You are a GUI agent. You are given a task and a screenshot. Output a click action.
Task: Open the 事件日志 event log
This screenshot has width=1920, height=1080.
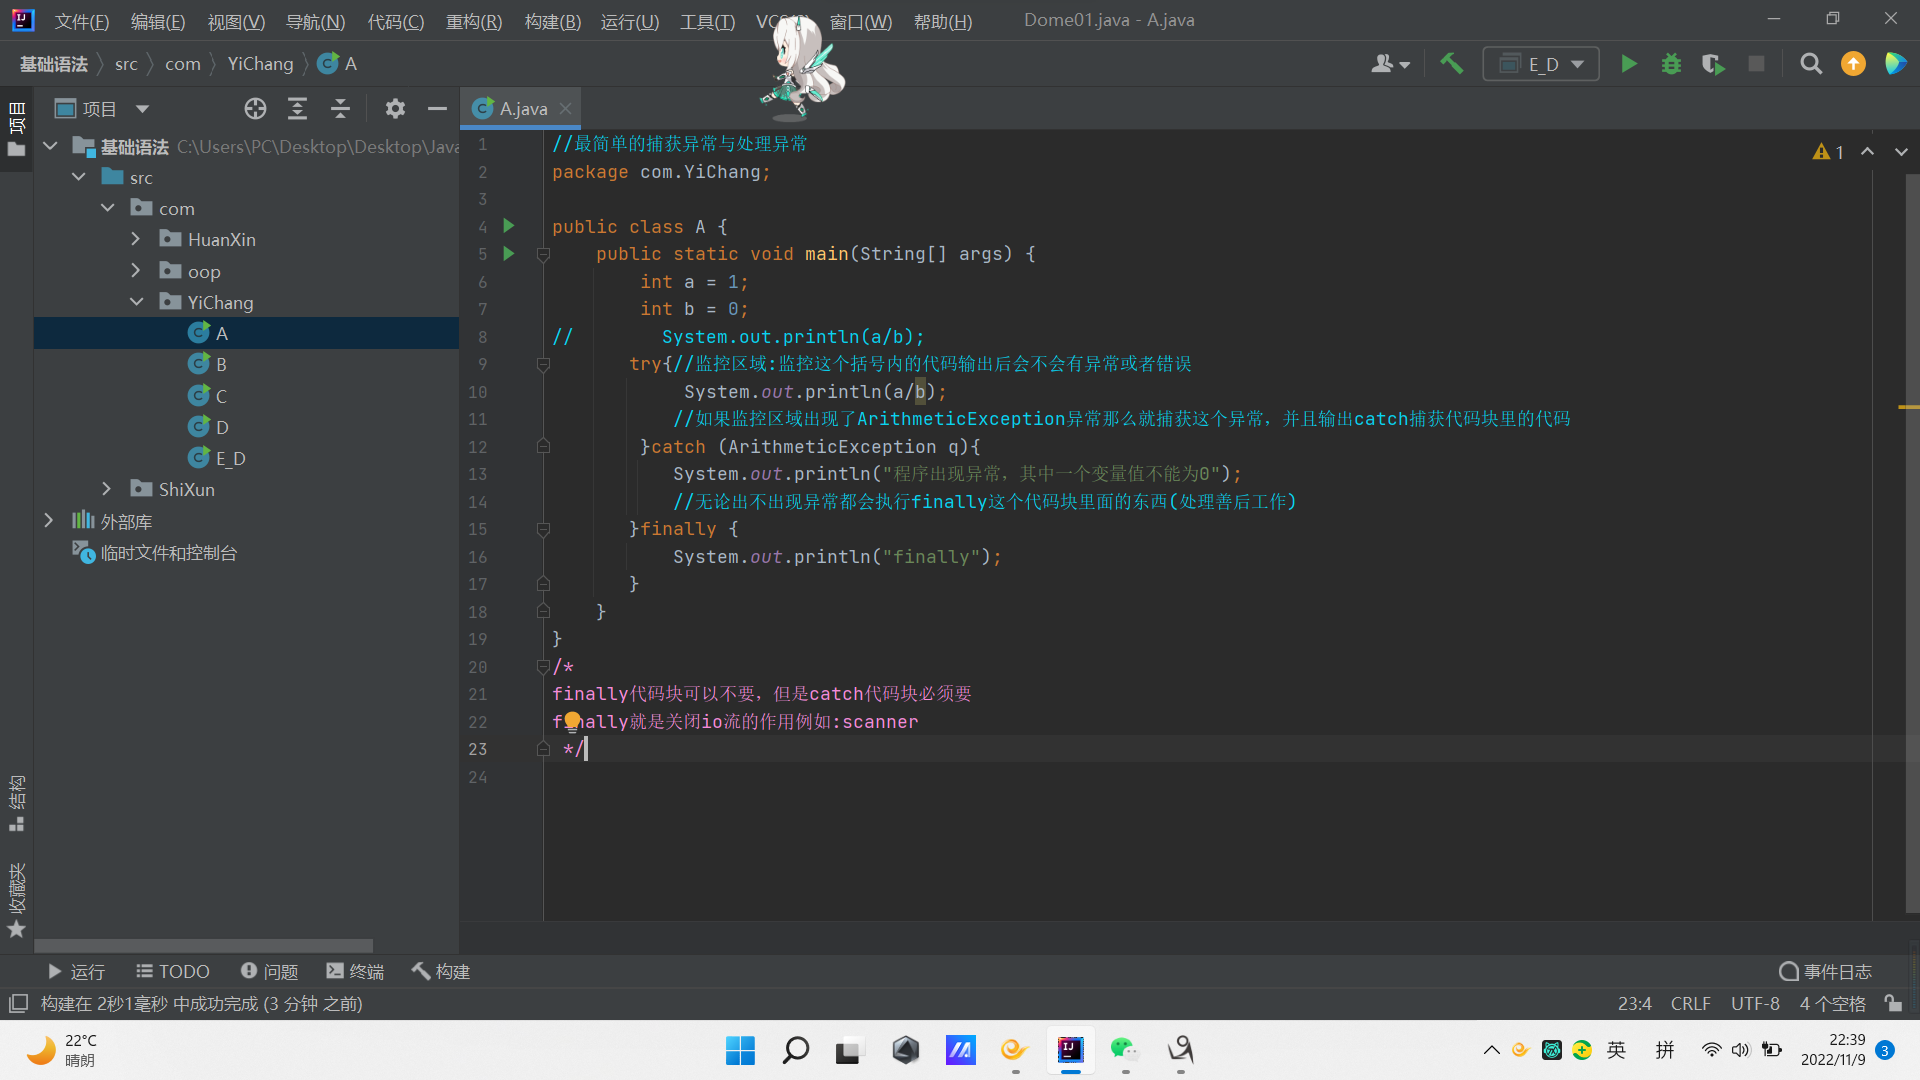(x=1825, y=971)
